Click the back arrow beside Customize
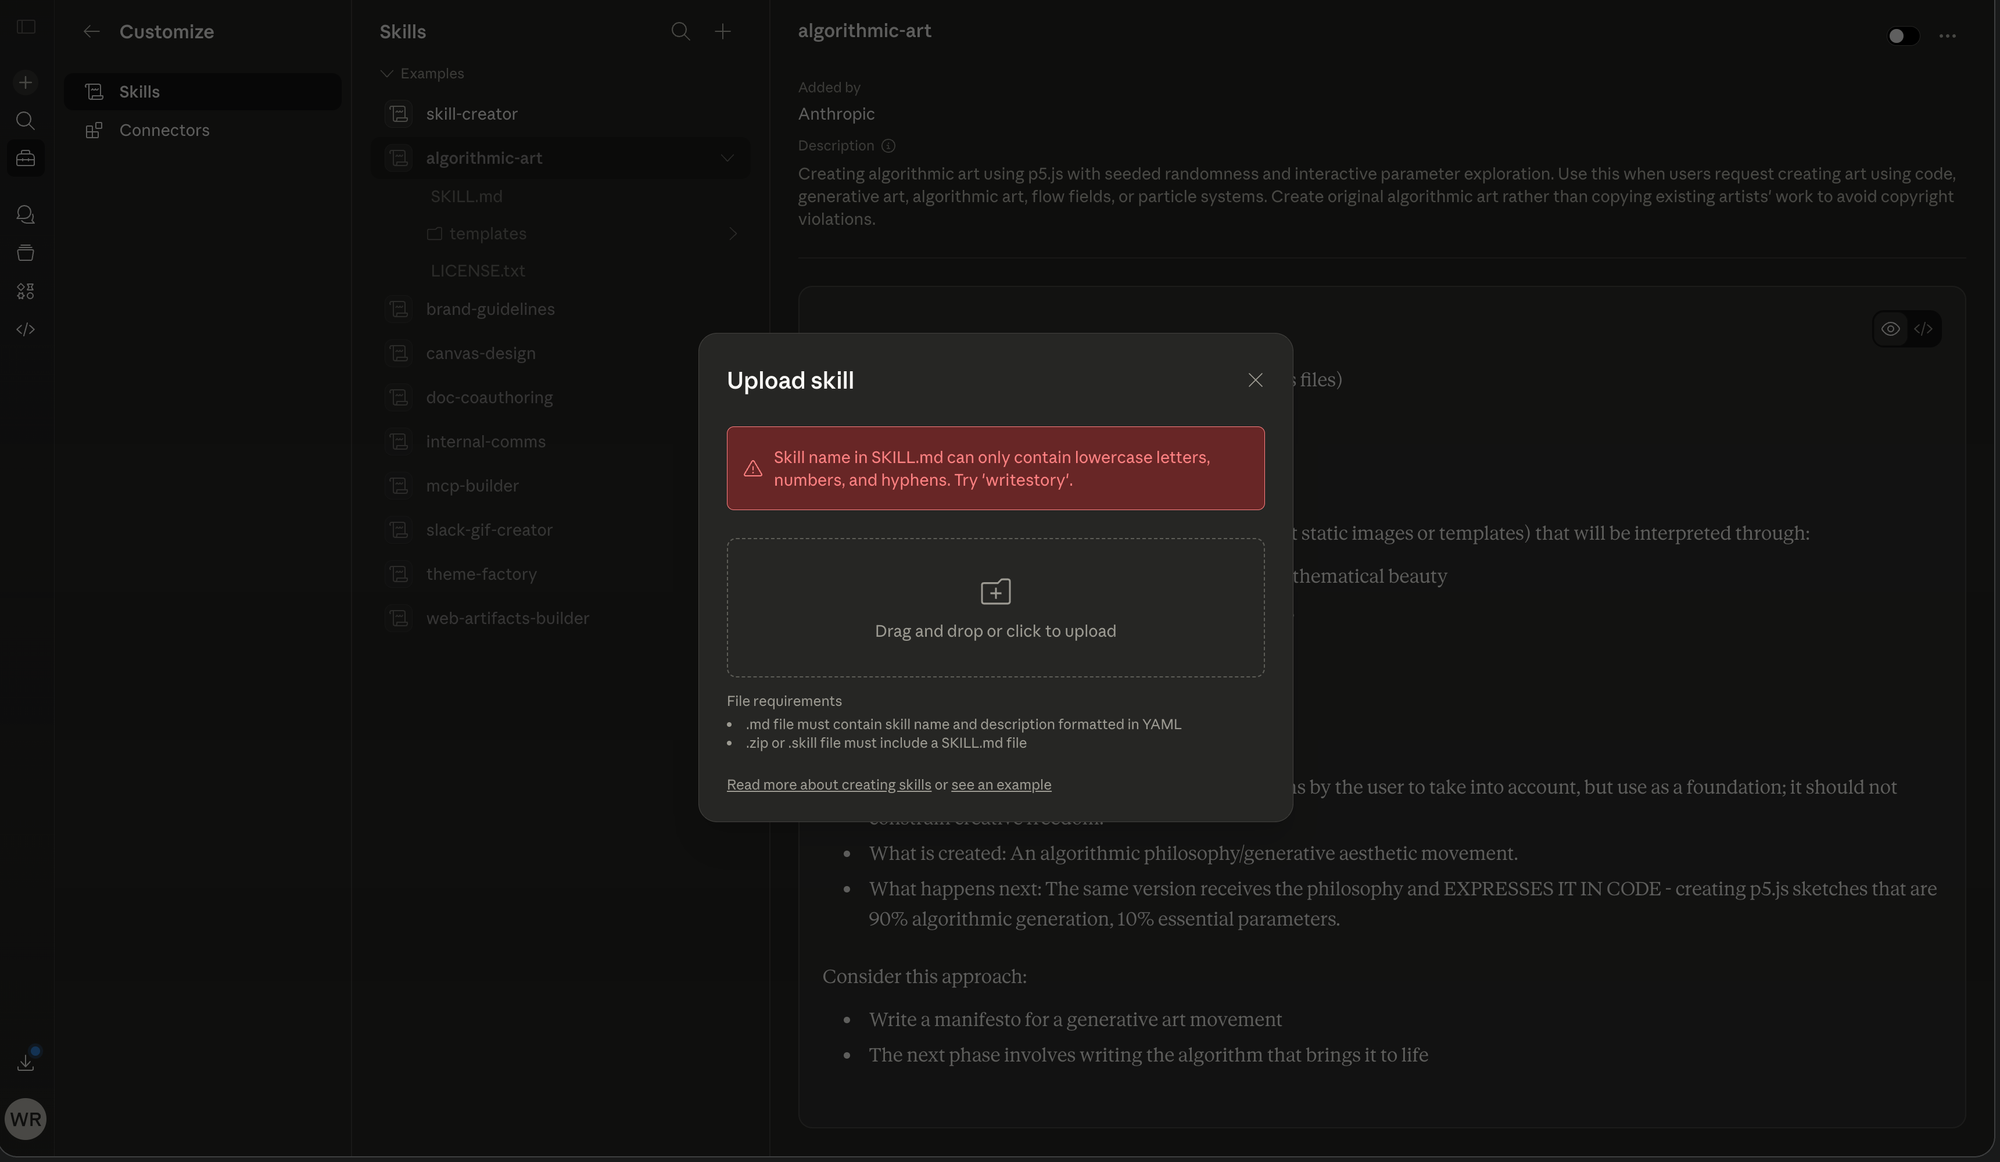 click(x=91, y=31)
